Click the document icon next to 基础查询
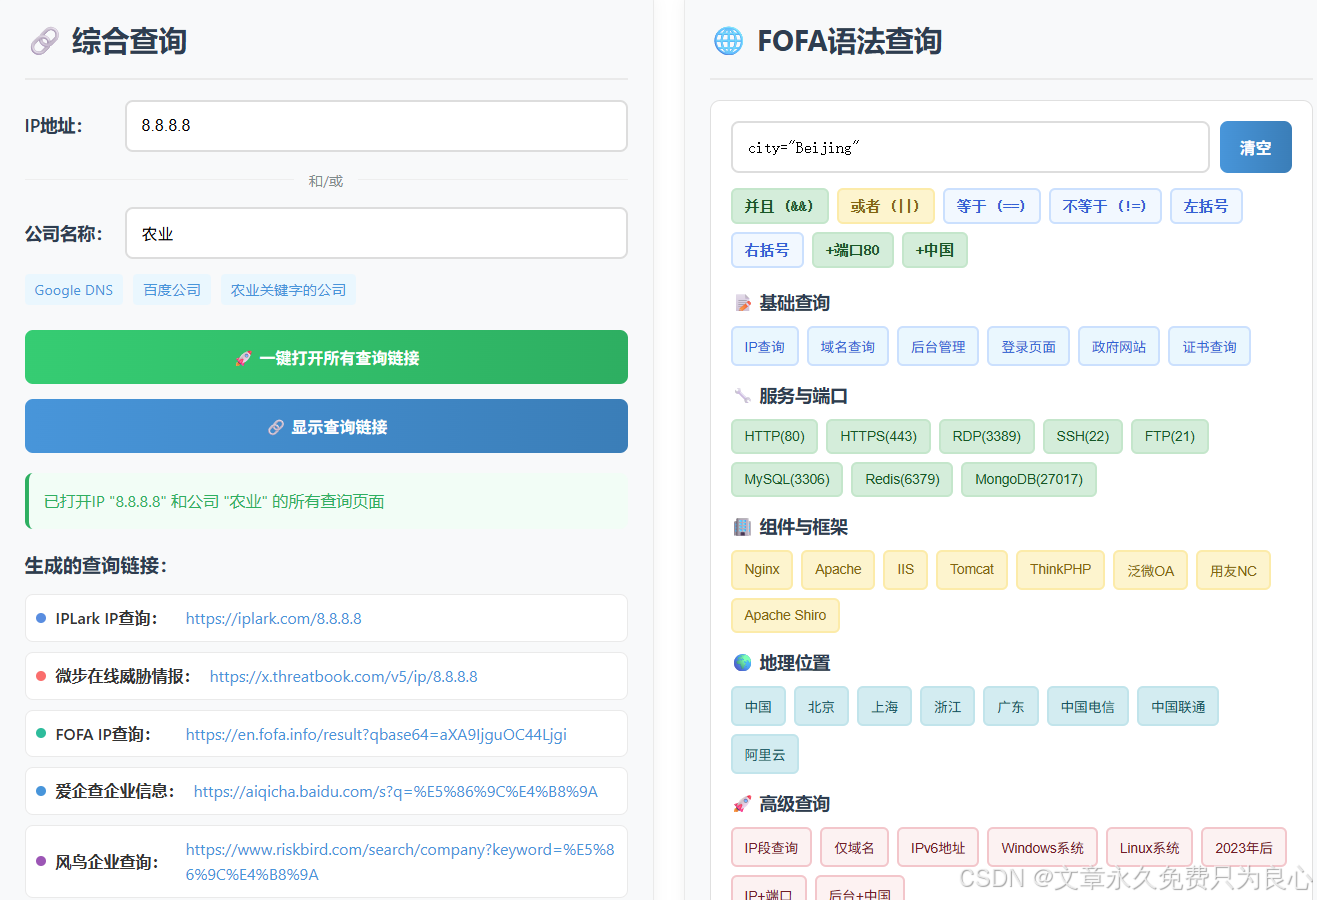 [742, 303]
